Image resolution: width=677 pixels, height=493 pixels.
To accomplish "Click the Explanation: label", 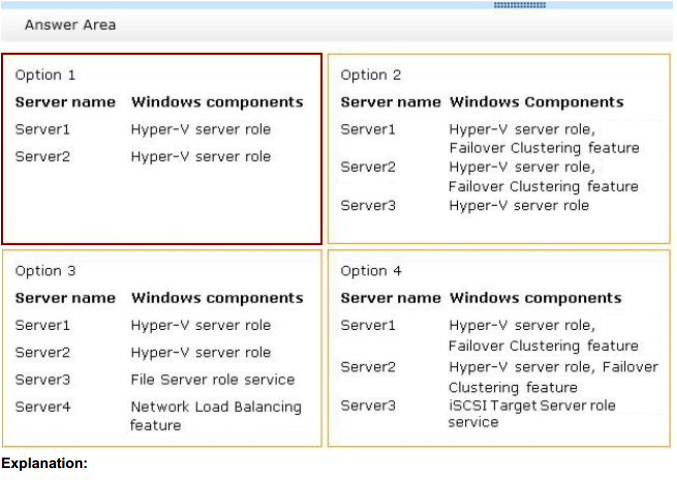I will pyautogui.click(x=44, y=463).
